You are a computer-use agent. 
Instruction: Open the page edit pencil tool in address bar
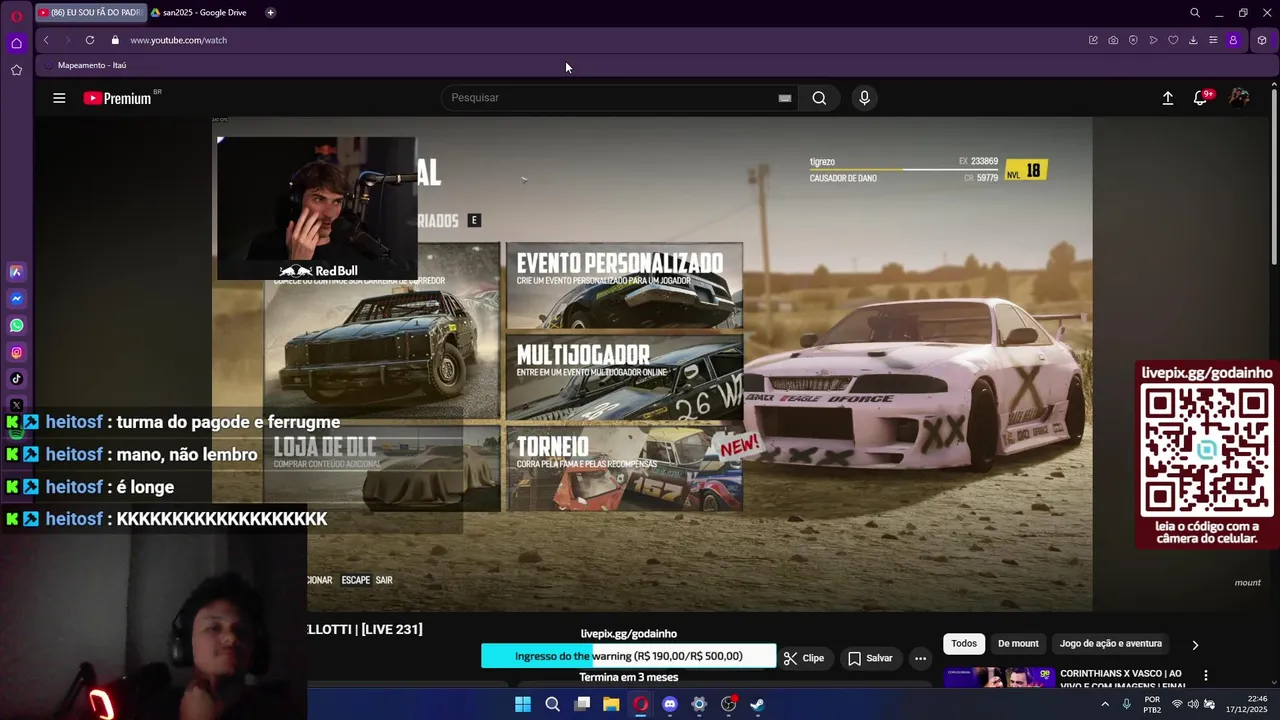click(x=1093, y=40)
